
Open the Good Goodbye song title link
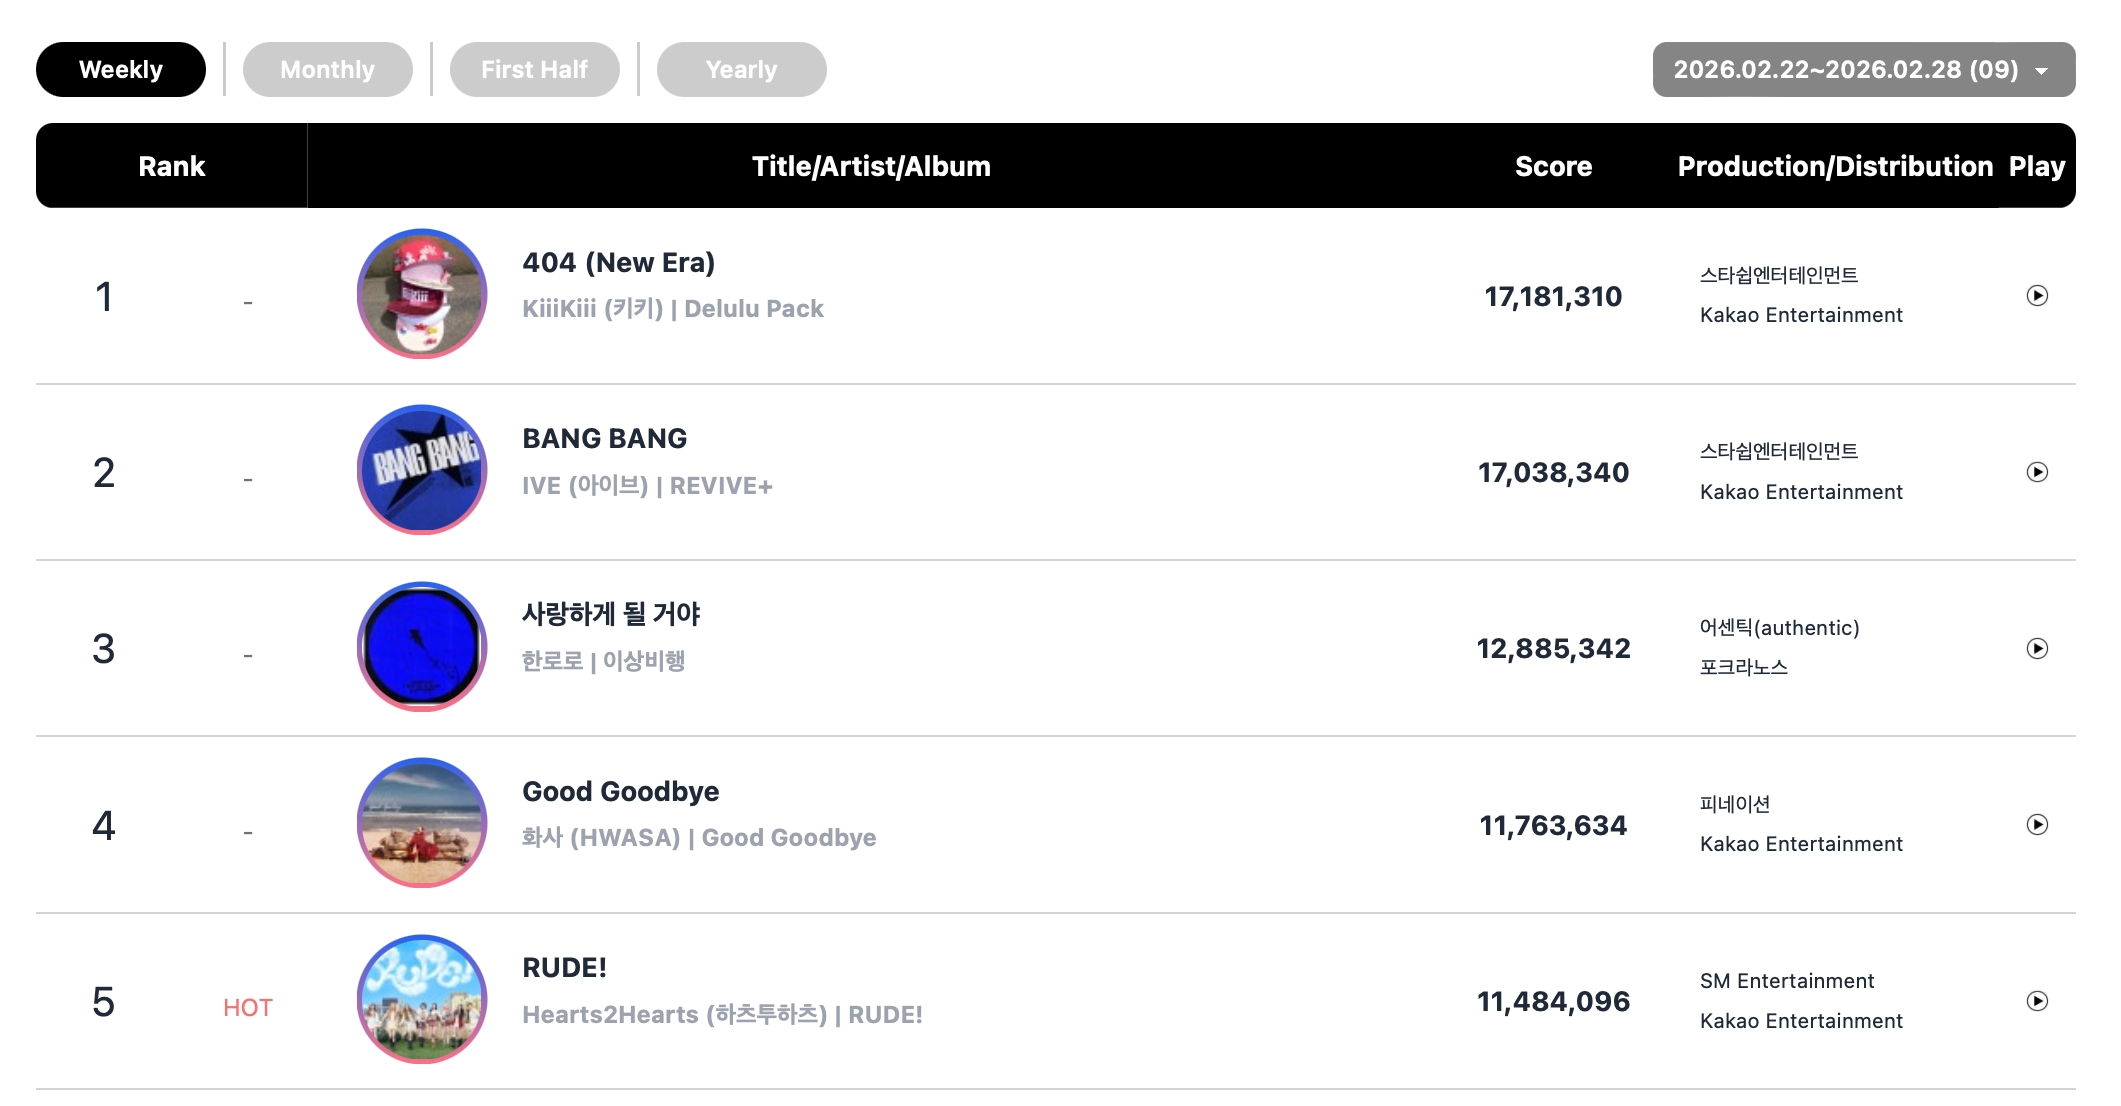click(x=620, y=792)
